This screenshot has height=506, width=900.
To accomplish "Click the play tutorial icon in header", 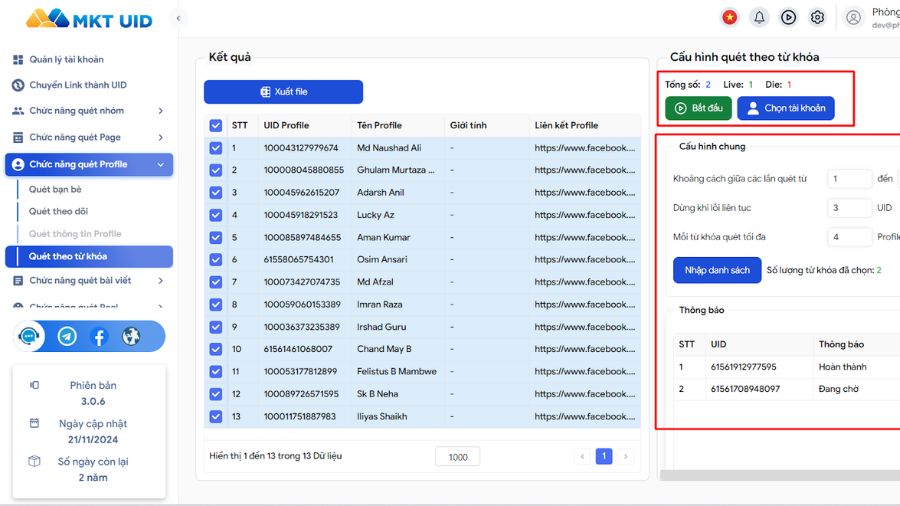I will coord(788,17).
